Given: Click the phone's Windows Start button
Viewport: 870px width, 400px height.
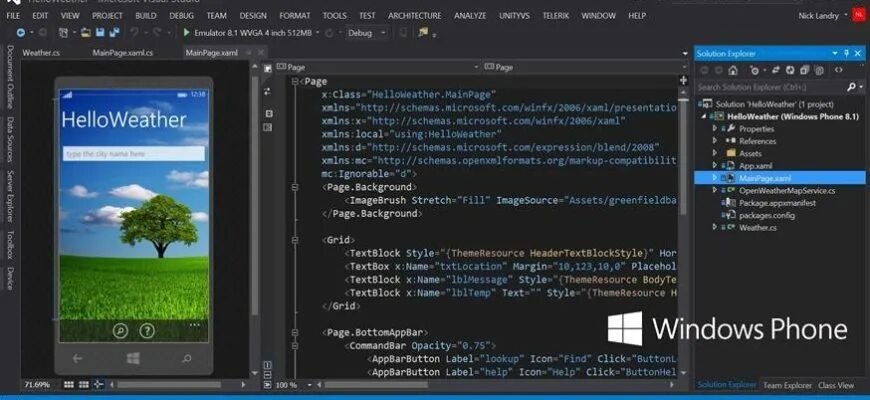Looking at the screenshot, I should pyautogui.click(x=133, y=358).
